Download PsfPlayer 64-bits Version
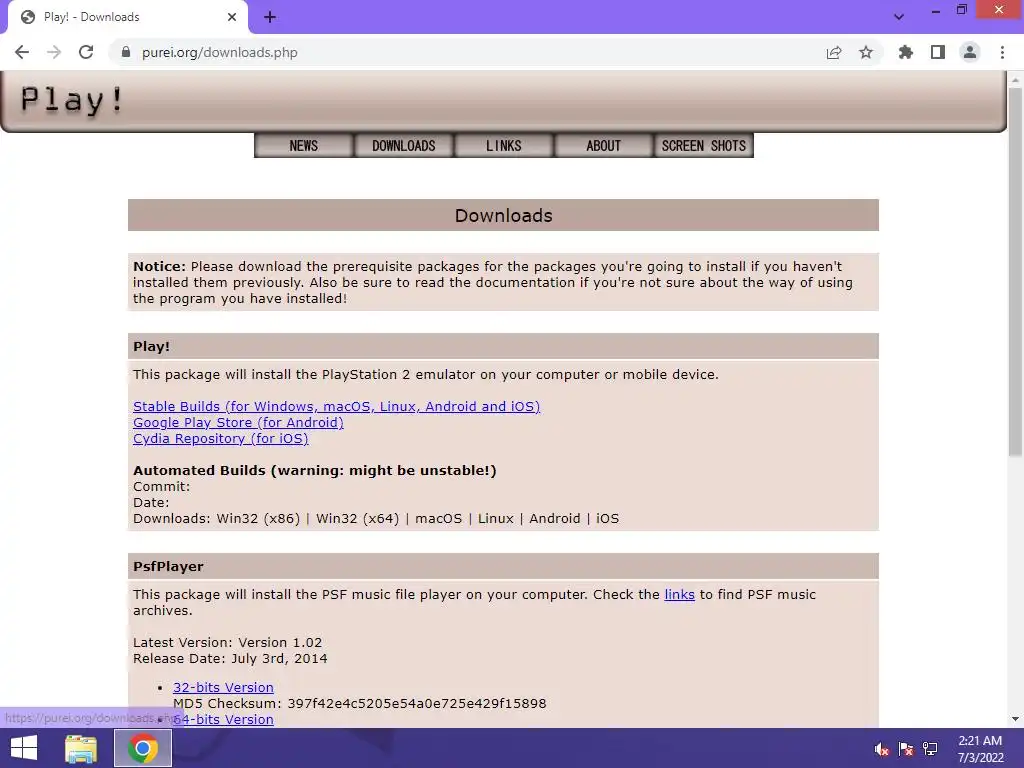The height and width of the screenshot is (768, 1024). [223, 719]
